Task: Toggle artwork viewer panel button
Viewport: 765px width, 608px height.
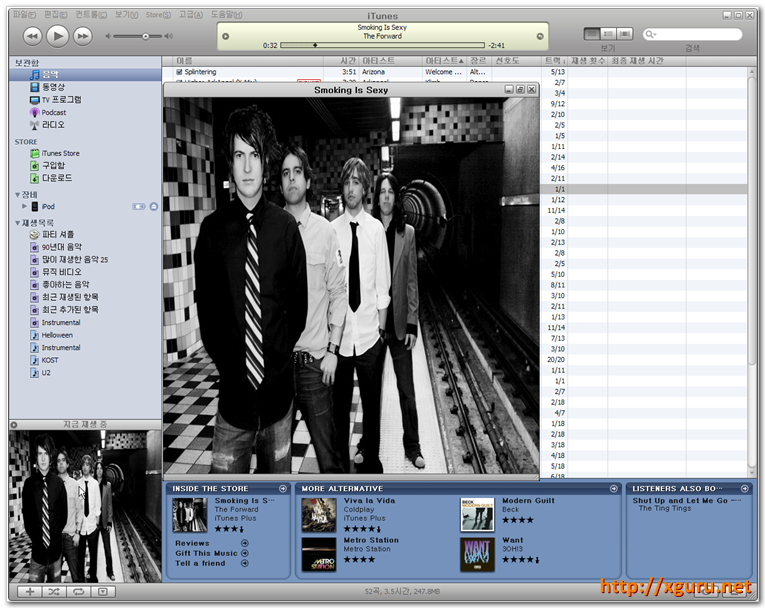Action: [x=103, y=591]
